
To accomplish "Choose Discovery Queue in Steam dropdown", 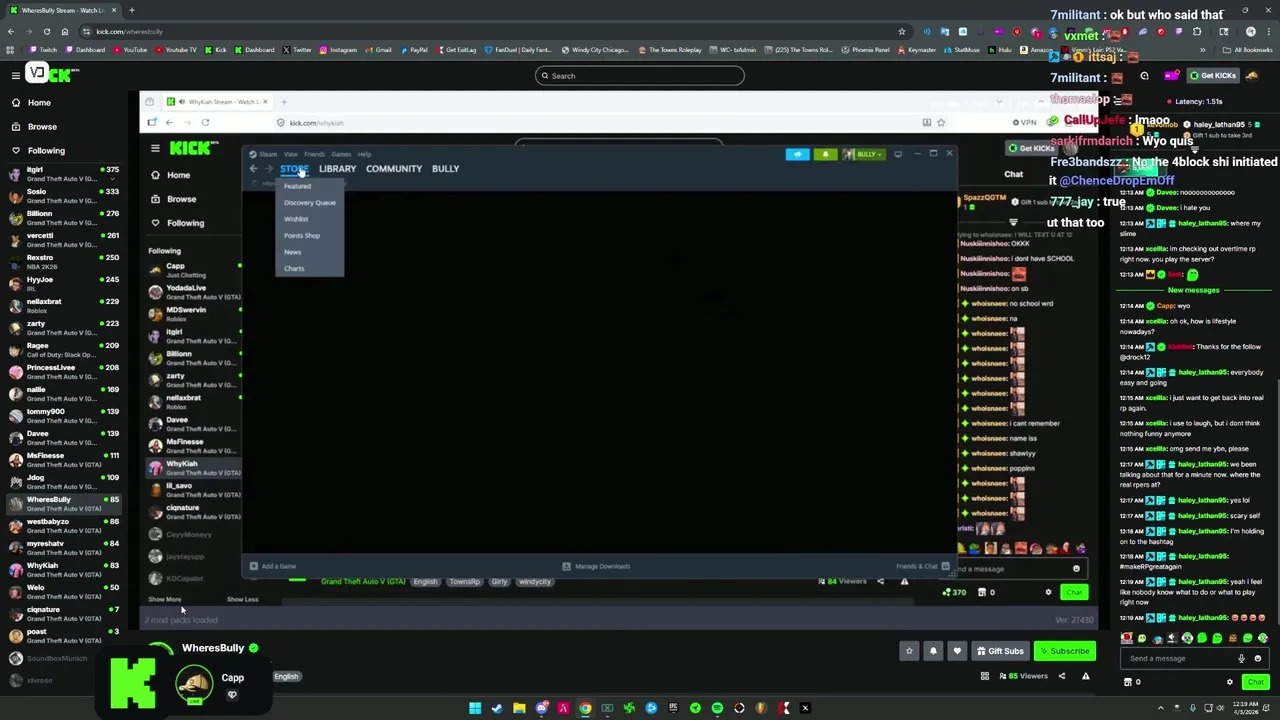I will click(x=309, y=203).
